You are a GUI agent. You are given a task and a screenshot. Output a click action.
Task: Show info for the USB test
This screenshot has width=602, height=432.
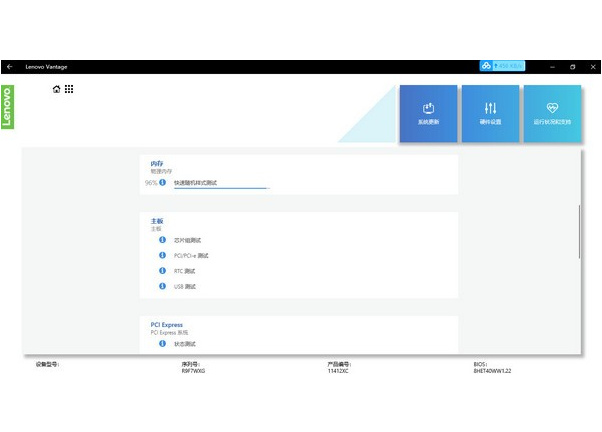pos(162,286)
